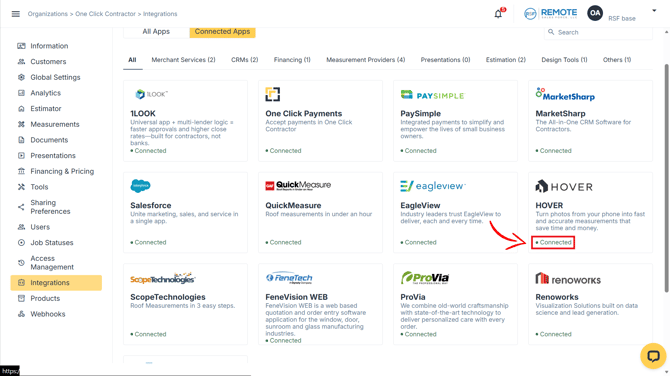Open the chat support bubble
Image resolution: width=670 pixels, height=376 pixels.
coord(652,355)
